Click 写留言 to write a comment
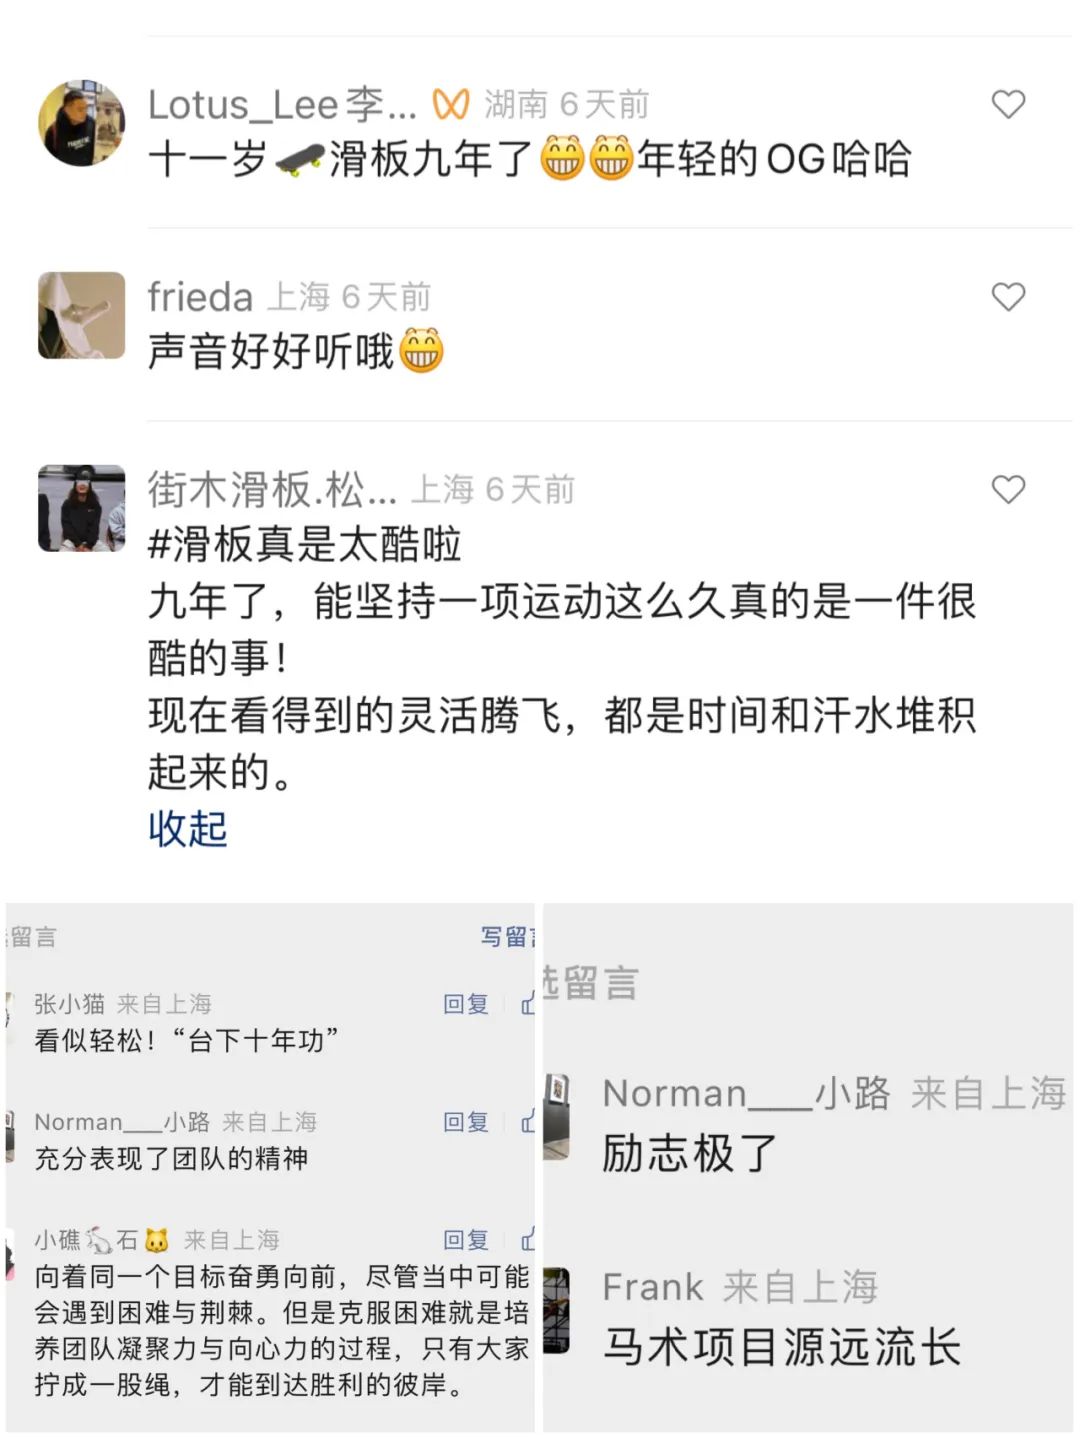 (507, 937)
